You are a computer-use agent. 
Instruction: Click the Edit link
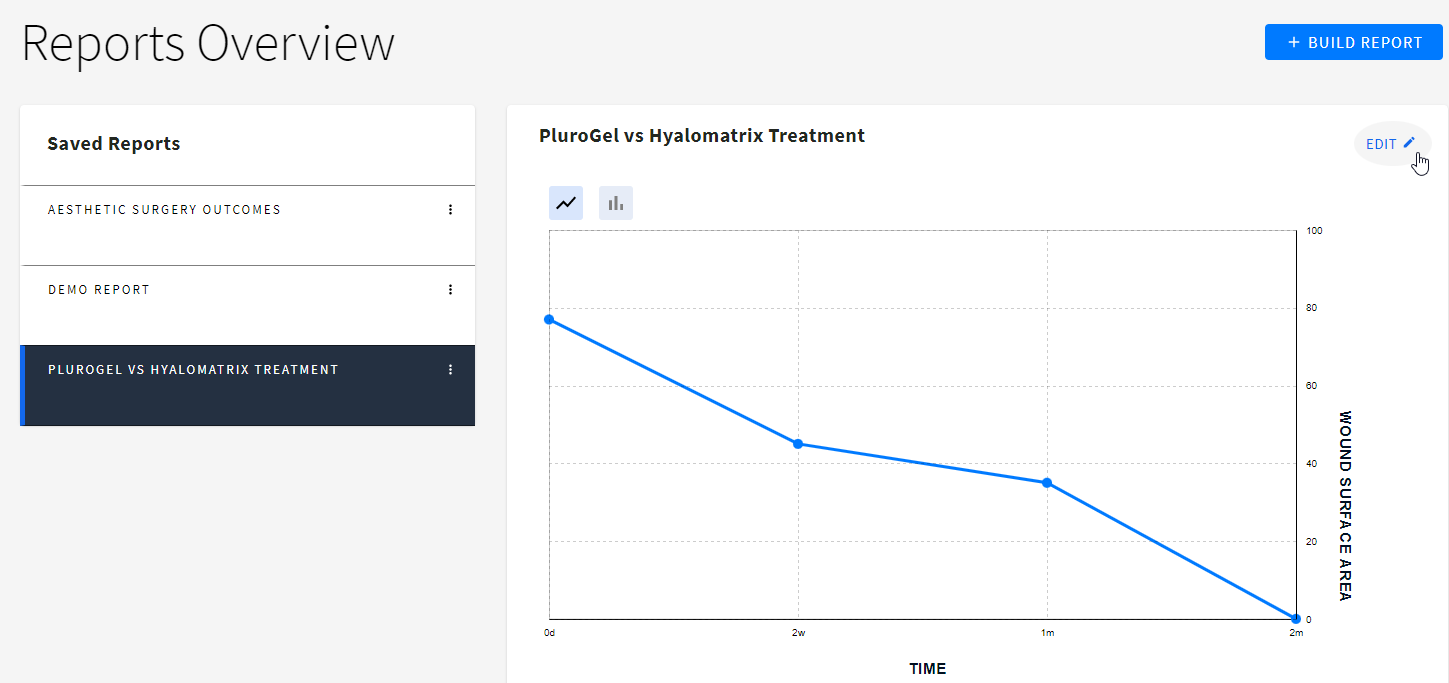pos(1381,144)
